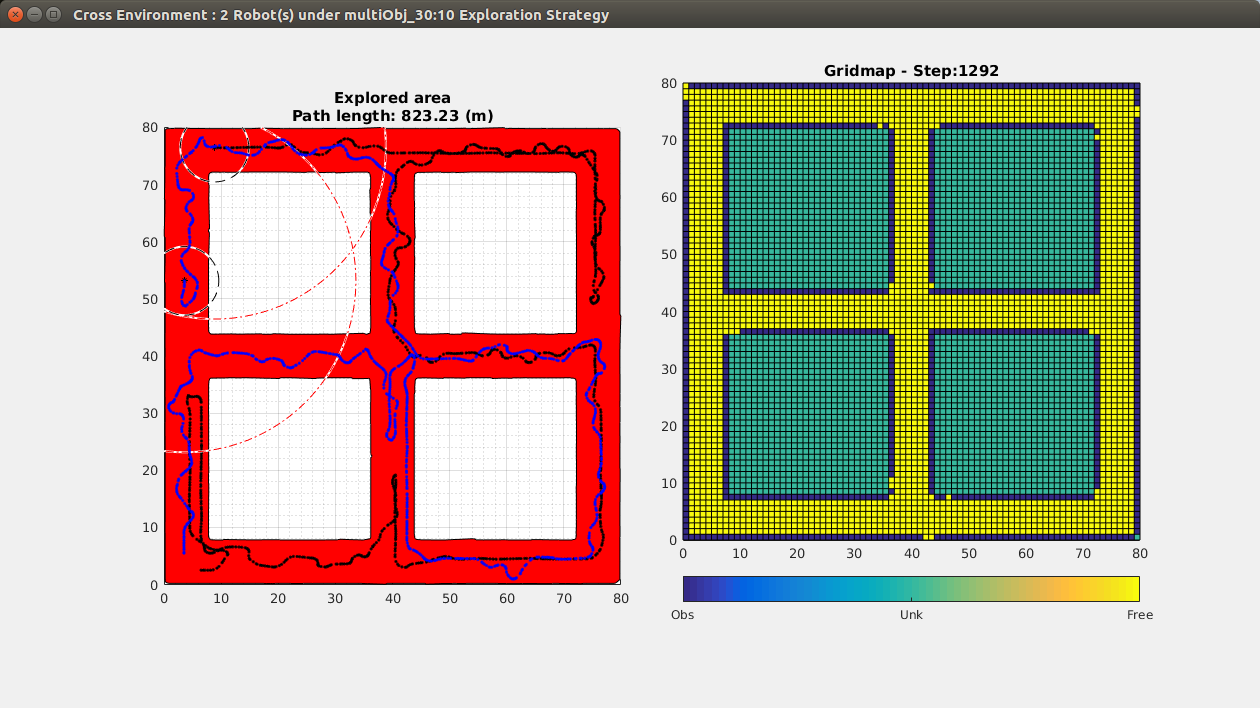Image resolution: width=1260 pixels, height=708 pixels.
Task: Click the bottom-left white block in Explored area
Action: (x=289, y=458)
